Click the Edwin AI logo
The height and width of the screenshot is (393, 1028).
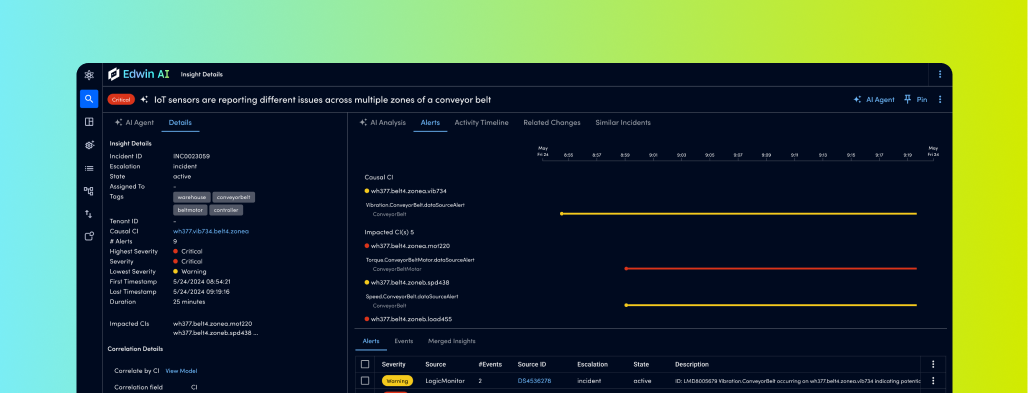point(138,74)
